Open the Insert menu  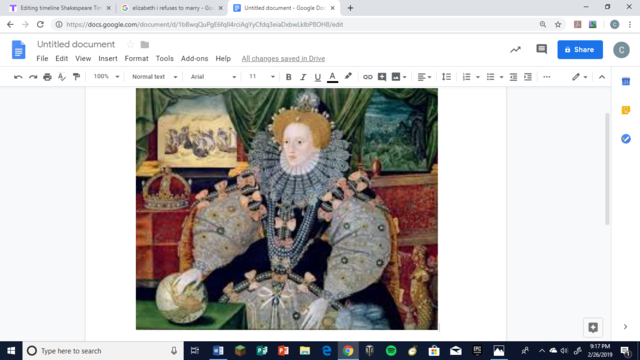coord(108,58)
